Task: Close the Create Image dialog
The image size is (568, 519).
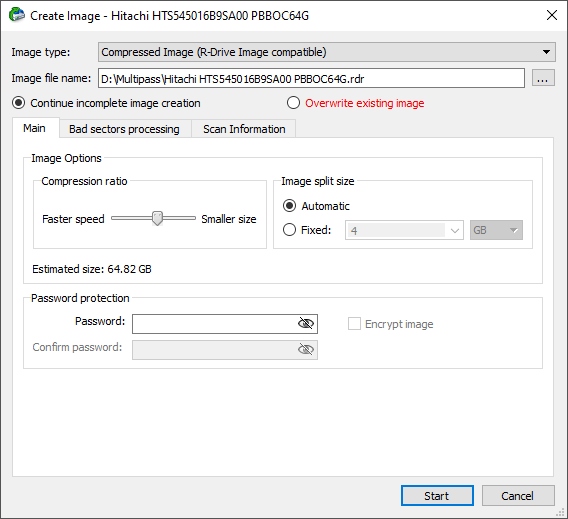Action: pyautogui.click(x=552, y=15)
